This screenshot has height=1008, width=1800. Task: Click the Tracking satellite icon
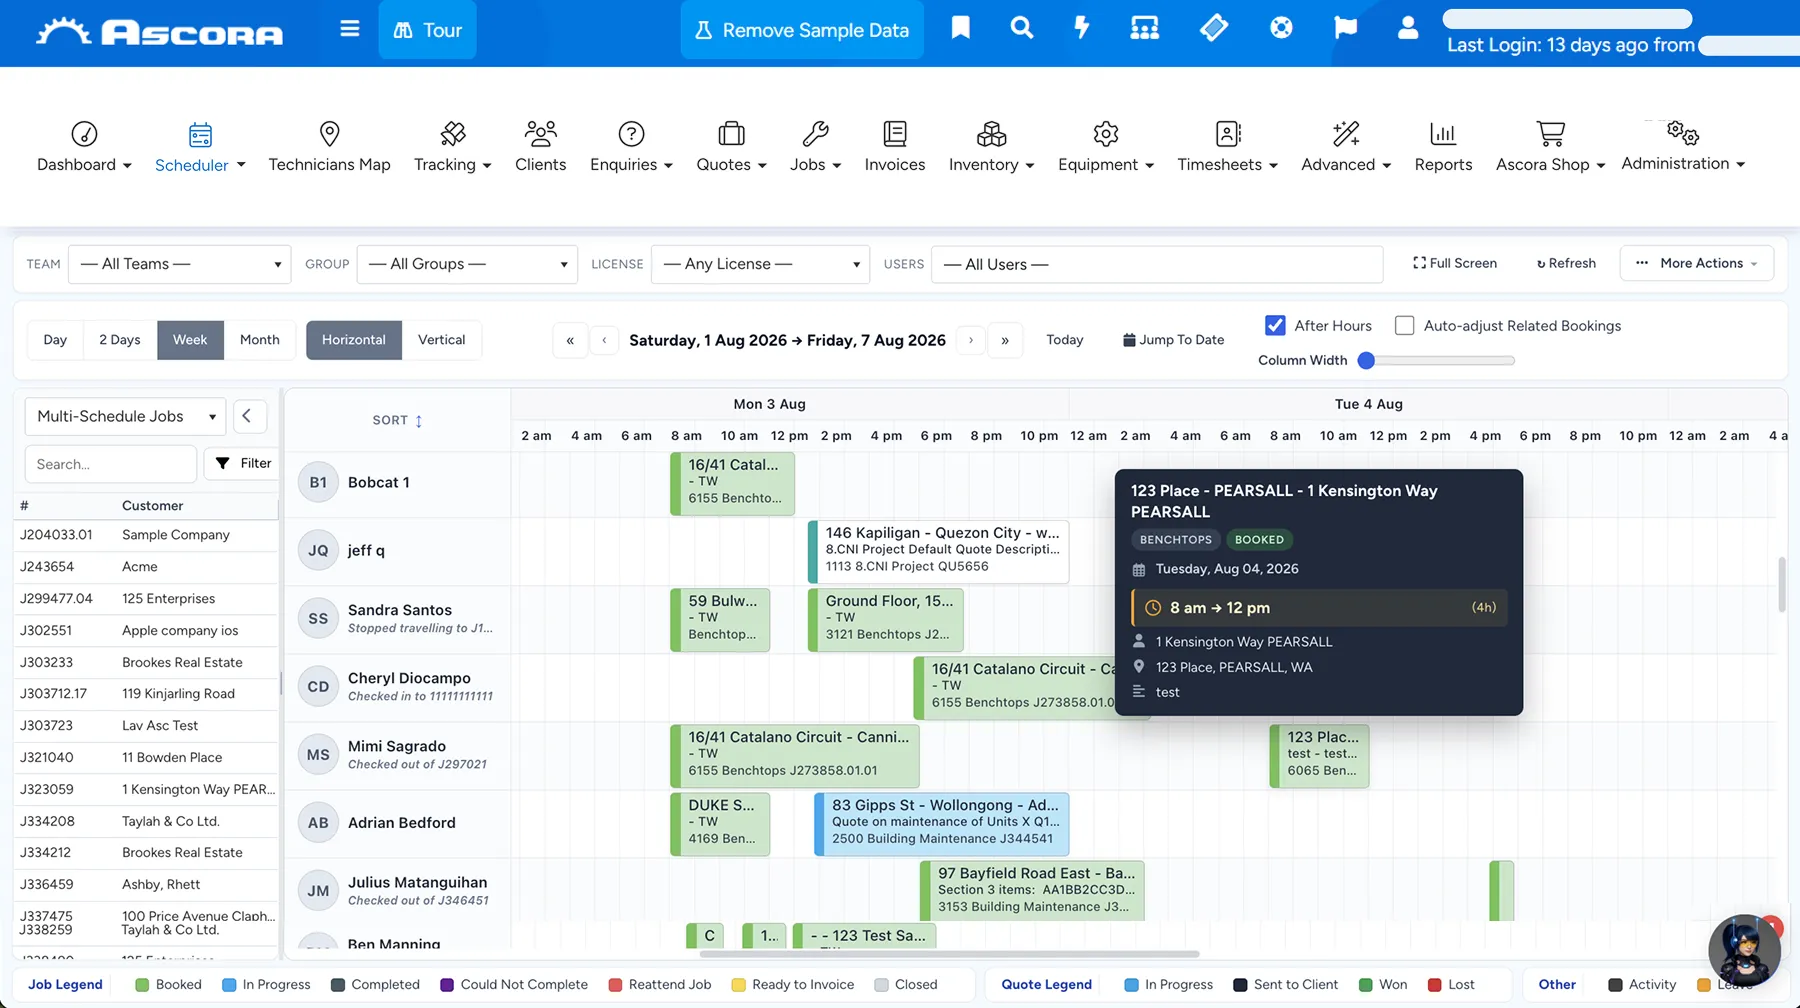pos(453,134)
